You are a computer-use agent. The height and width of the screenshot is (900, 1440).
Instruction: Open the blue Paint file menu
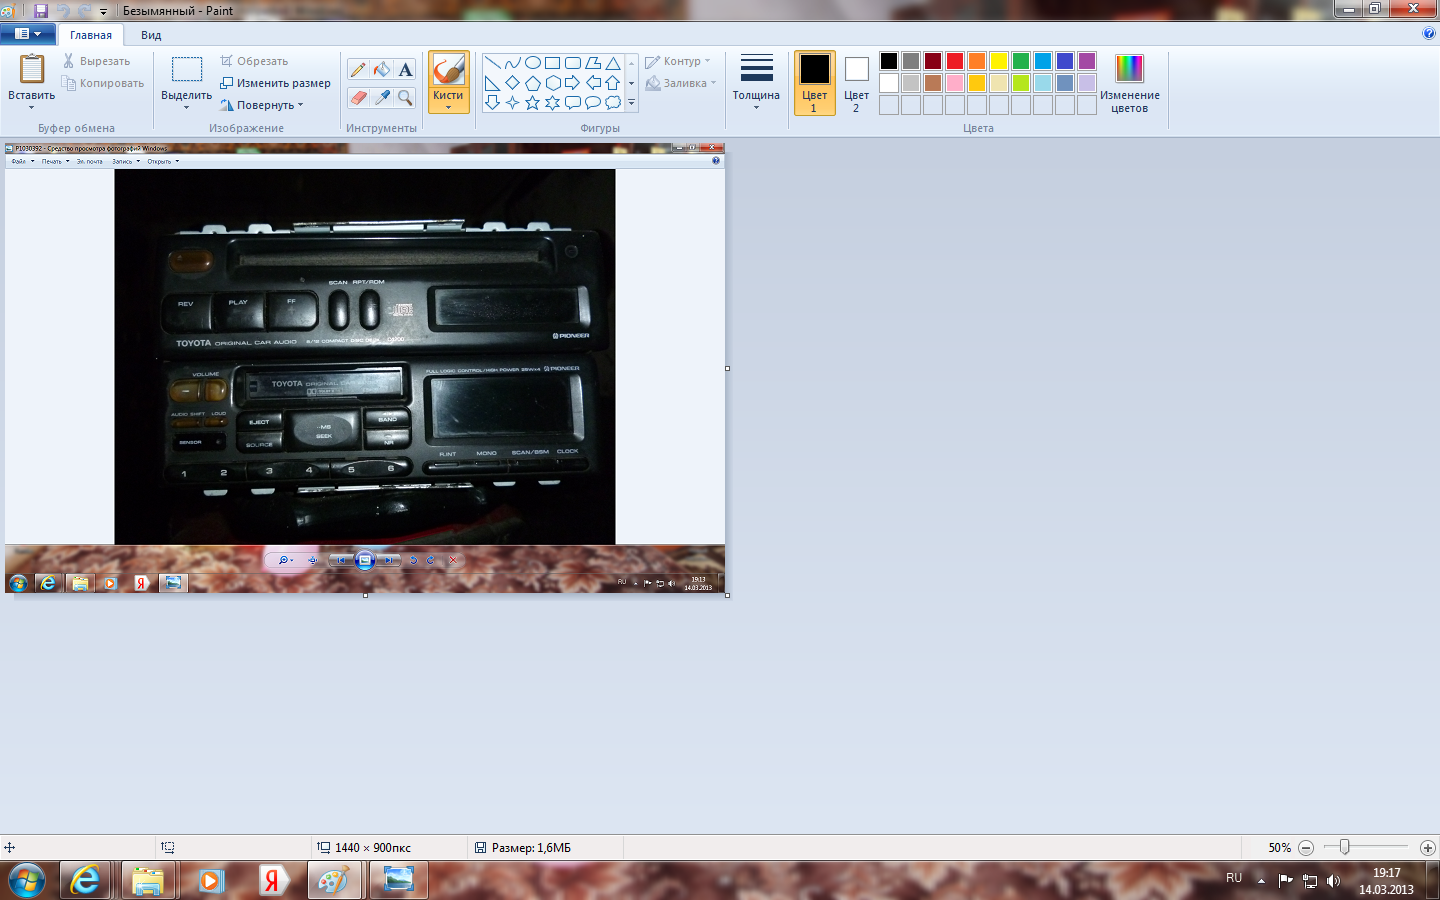point(28,34)
